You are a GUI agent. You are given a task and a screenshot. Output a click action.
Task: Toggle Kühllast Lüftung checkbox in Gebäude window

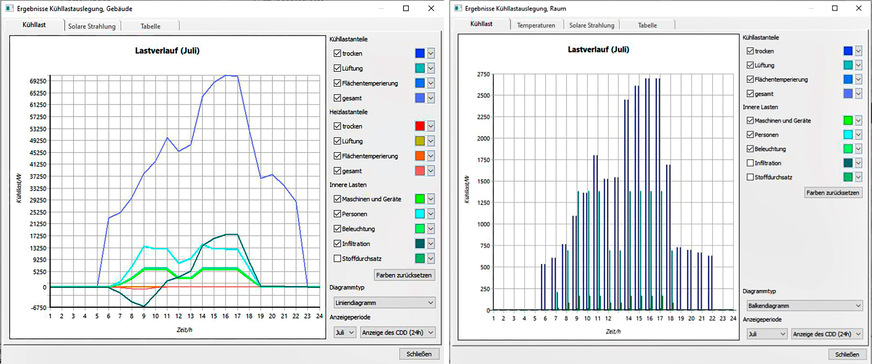click(x=336, y=68)
